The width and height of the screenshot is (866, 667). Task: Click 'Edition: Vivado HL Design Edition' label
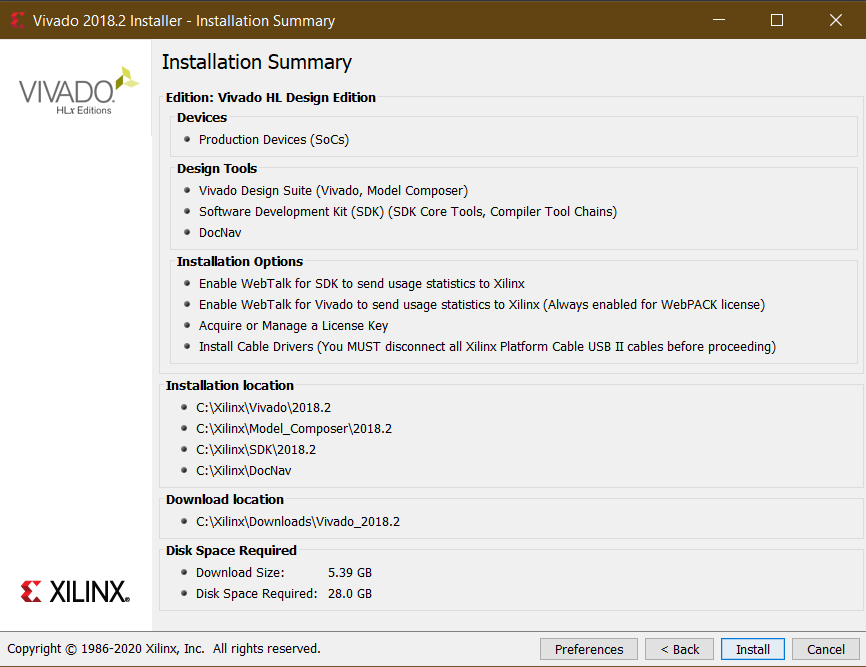tap(271, 97)
